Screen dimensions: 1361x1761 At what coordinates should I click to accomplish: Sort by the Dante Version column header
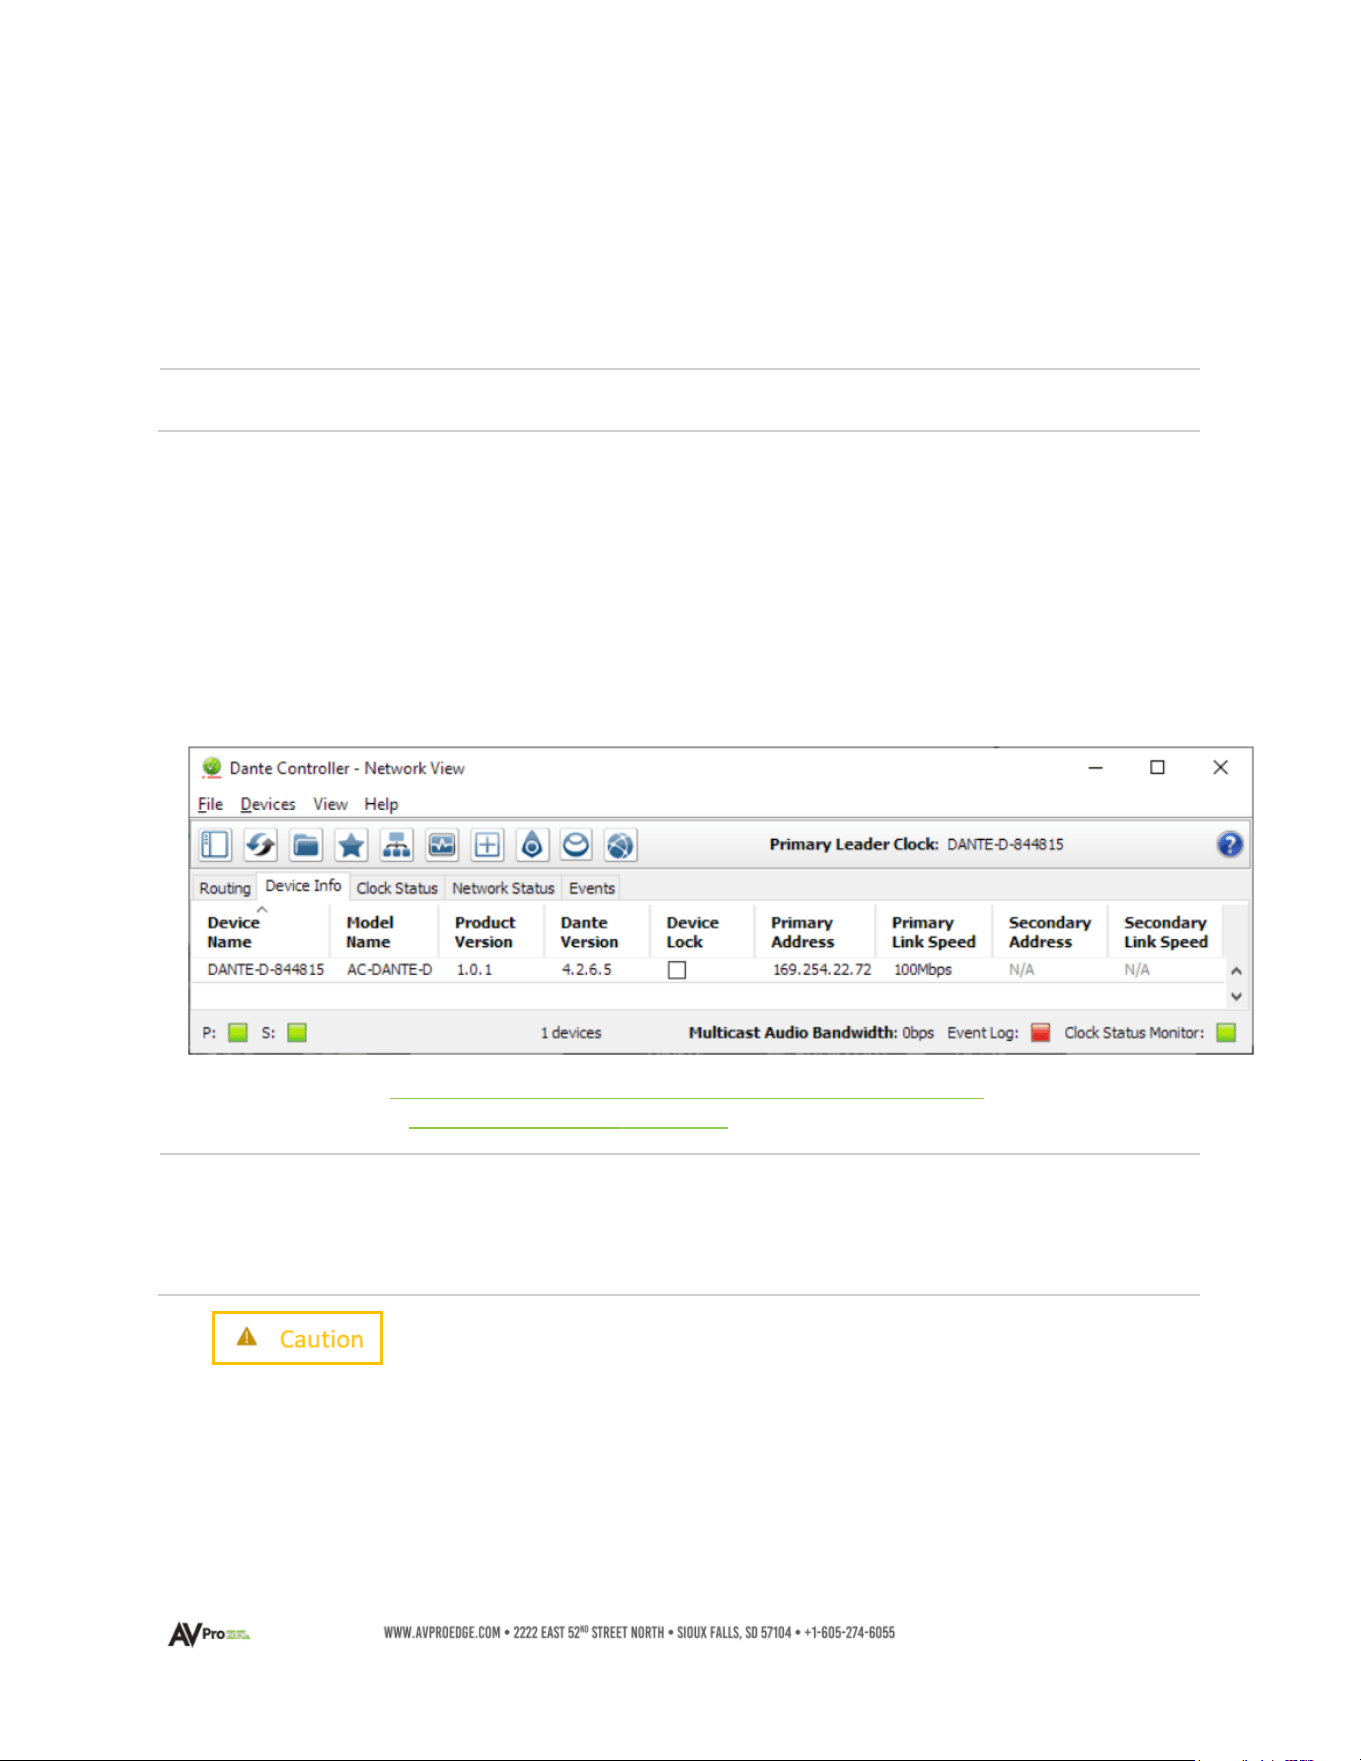(597, 932)
